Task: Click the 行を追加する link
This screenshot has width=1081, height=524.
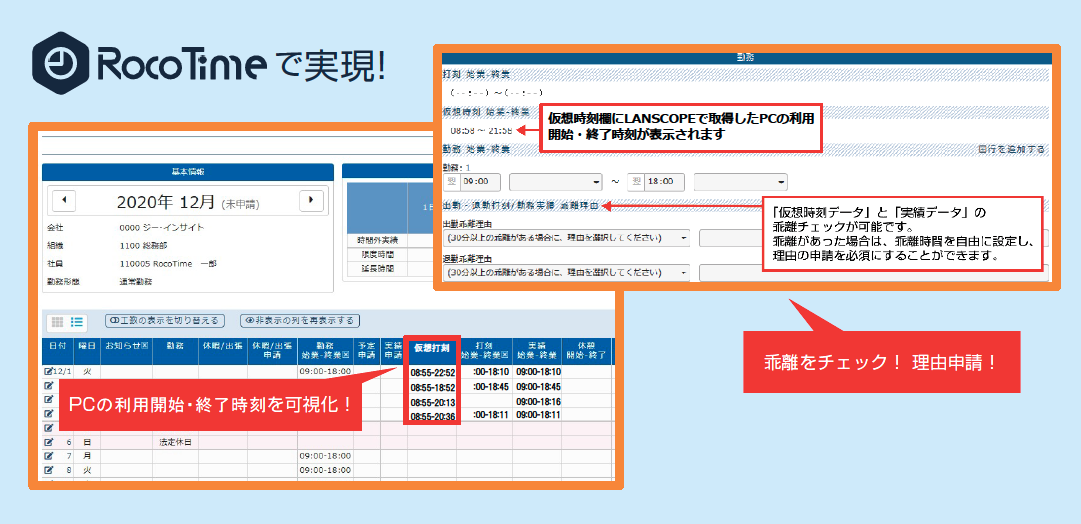Action: pyautogui.click(x=1011, y=149)
